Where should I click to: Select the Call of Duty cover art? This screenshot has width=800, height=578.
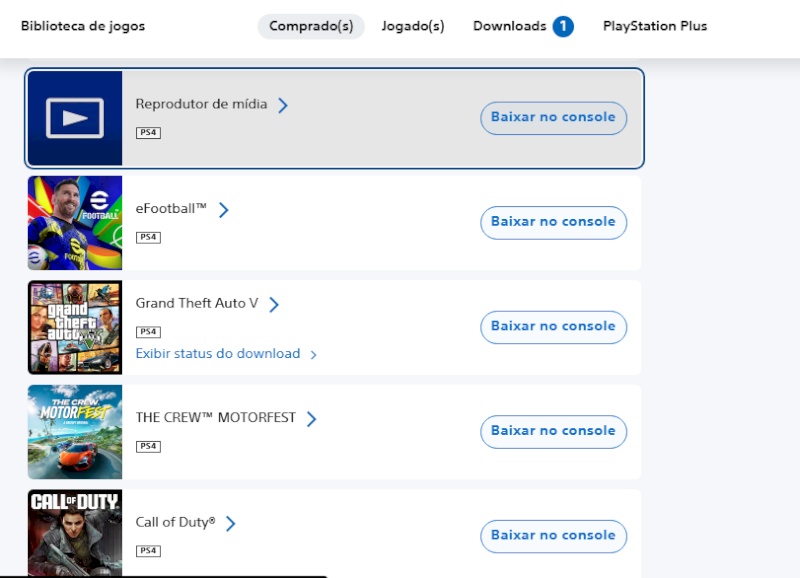point(75,533)
